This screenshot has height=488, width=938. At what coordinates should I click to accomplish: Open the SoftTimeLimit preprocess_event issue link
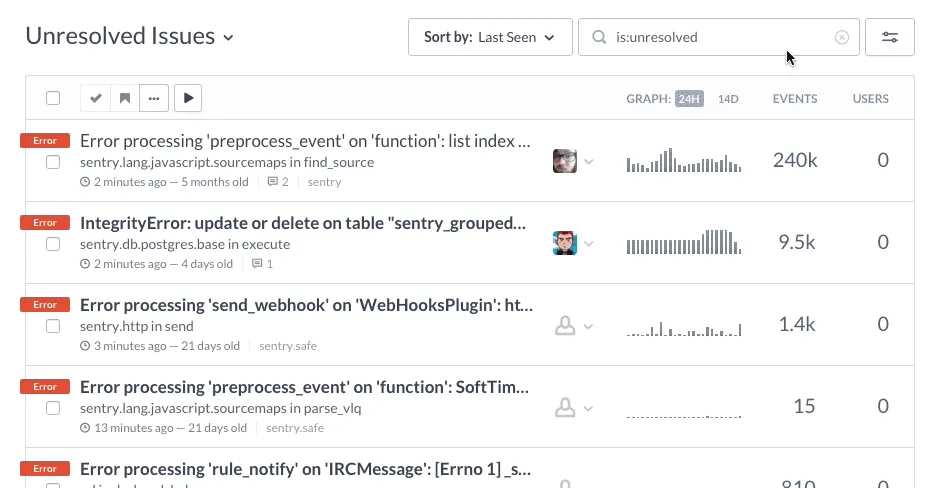(304, 387)
